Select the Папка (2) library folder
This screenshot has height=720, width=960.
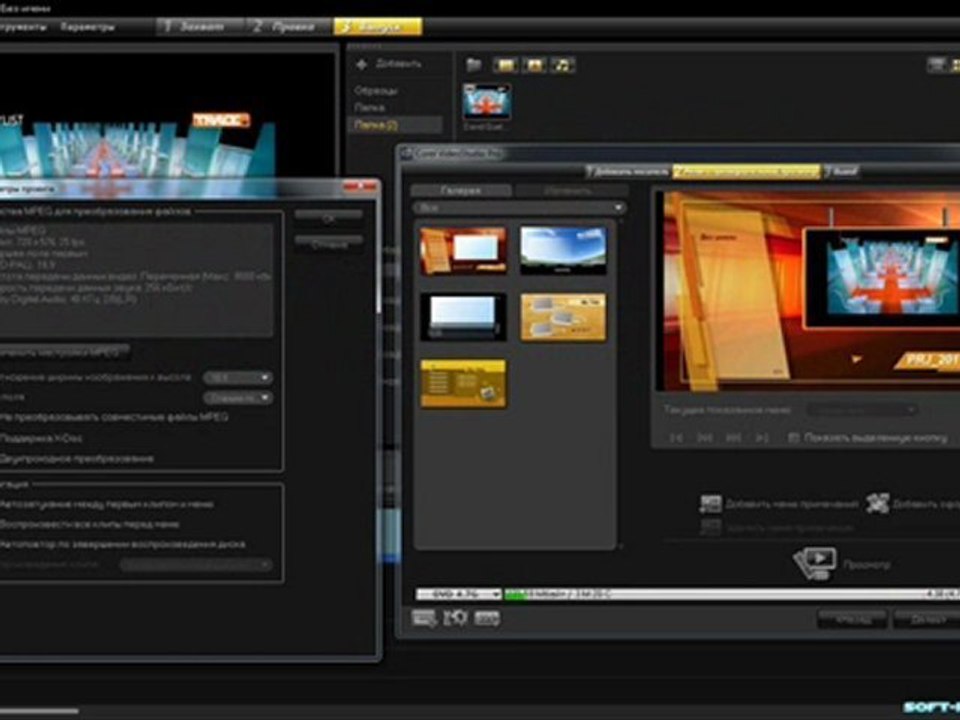point(394,125)
